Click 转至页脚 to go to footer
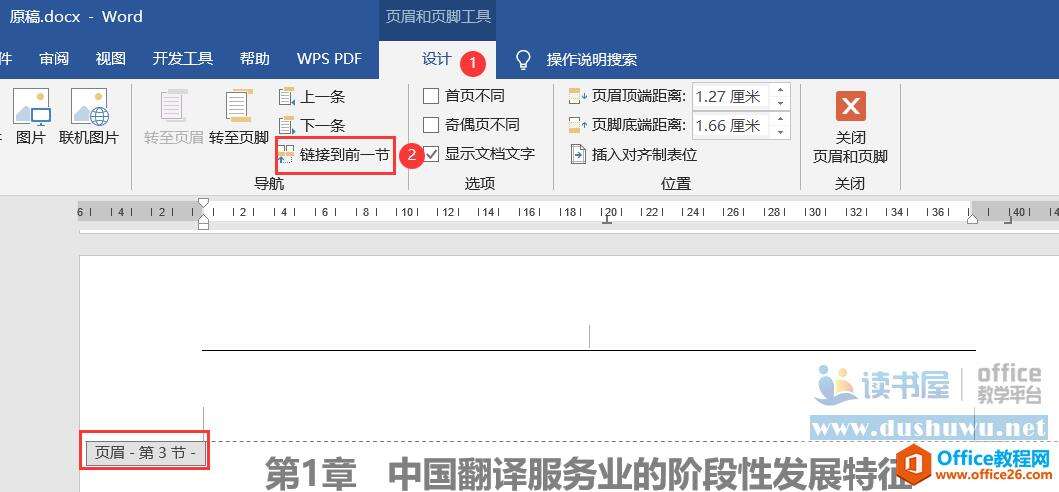 (238, 116)
